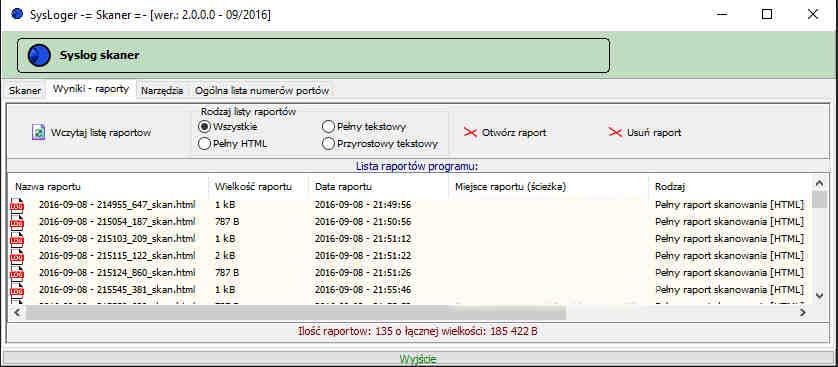The height and width of the screenshot is (367, 838).
Task: Click the SysLoger blue globe title icon
Action: [x=17, y=14]
